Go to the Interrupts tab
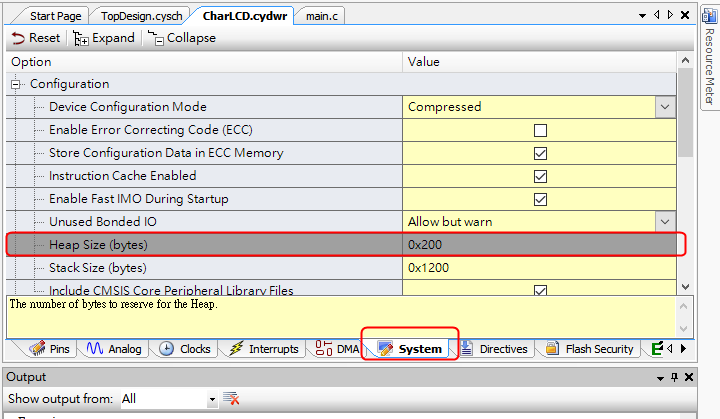The image size is (720, 419). coord(264,349)
